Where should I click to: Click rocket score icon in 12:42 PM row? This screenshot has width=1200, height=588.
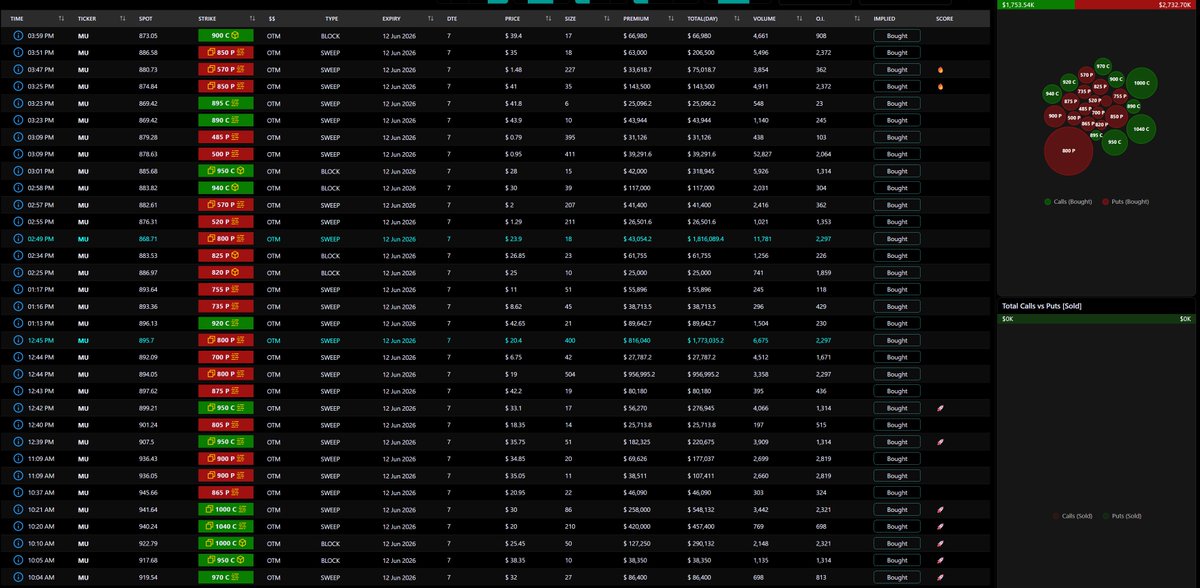click(x=940, y=408)
